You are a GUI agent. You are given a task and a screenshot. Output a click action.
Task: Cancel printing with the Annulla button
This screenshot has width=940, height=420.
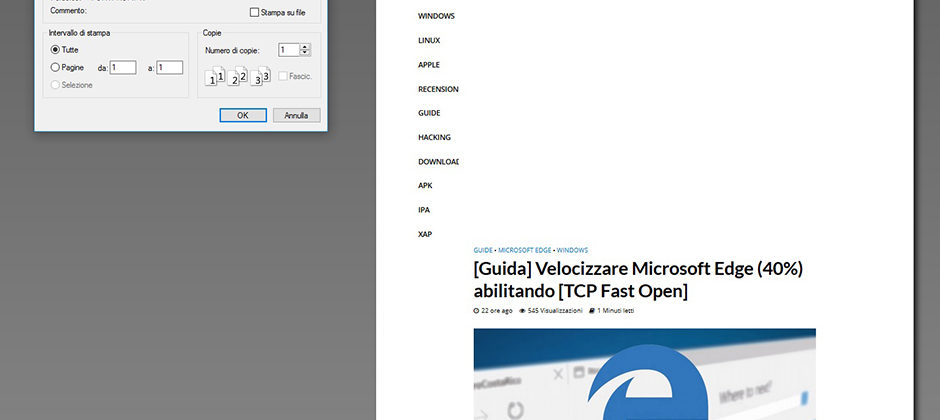296,115
